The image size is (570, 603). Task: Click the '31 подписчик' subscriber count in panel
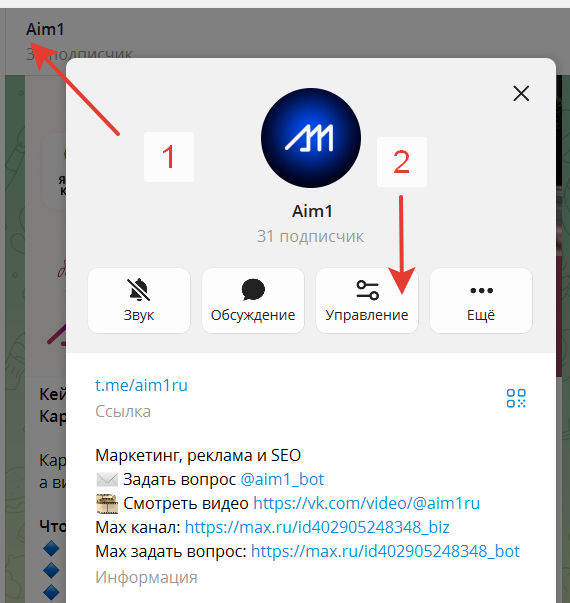310,236
